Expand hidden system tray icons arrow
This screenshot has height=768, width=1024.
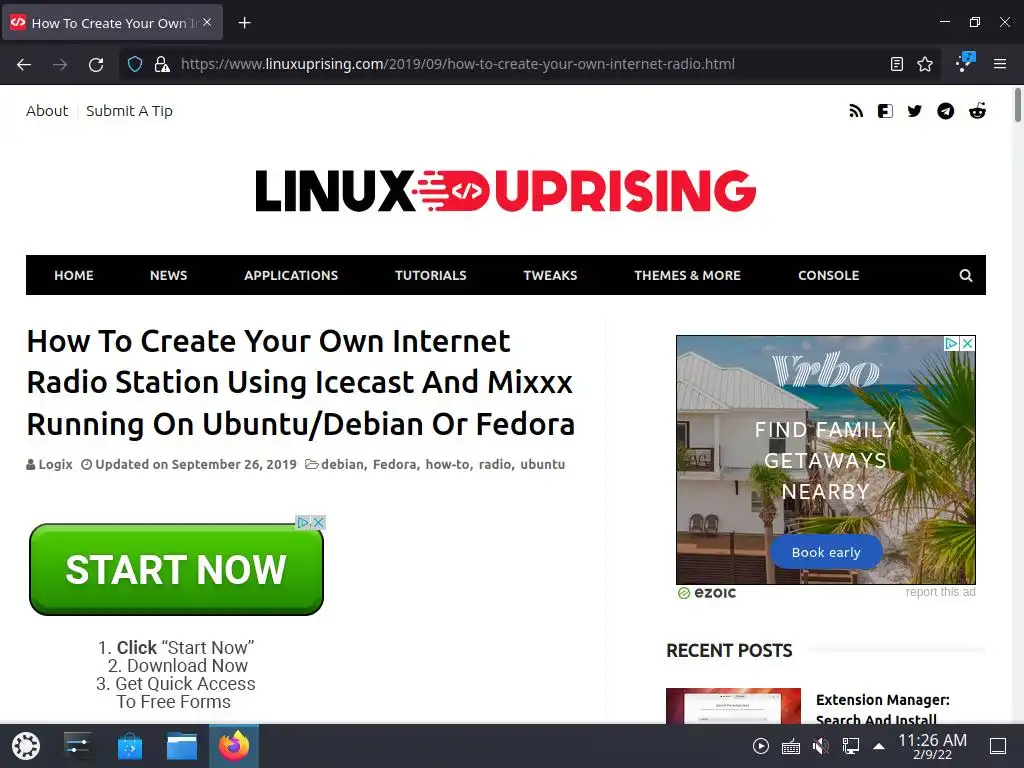tap(879, 746)
